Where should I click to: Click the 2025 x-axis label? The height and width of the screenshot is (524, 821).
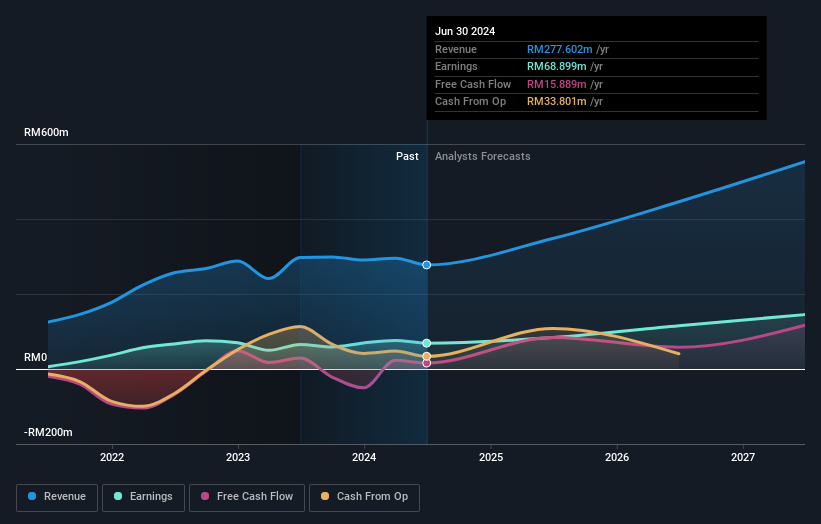pos(491,458)
